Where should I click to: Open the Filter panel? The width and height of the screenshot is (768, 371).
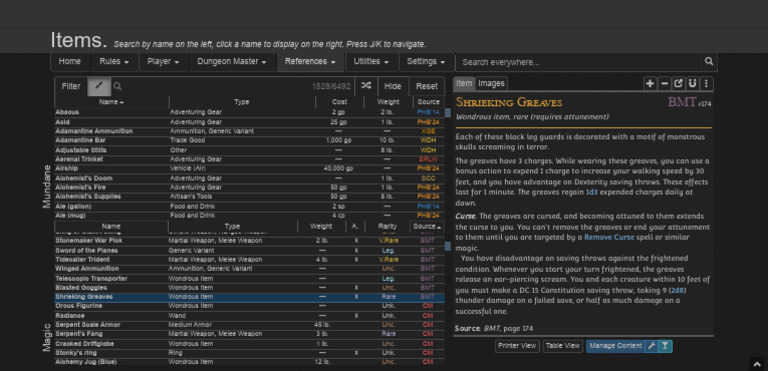click(x=71, y=86)
